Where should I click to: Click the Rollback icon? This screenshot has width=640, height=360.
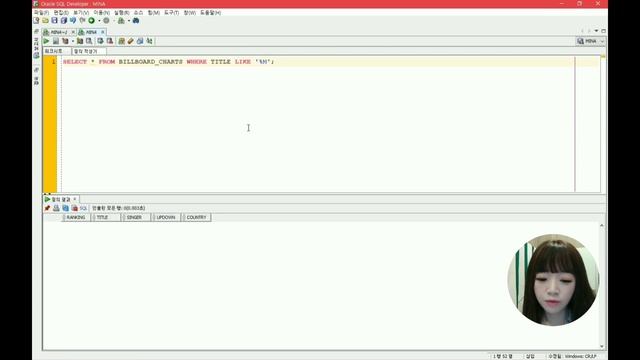pos(109,41)
